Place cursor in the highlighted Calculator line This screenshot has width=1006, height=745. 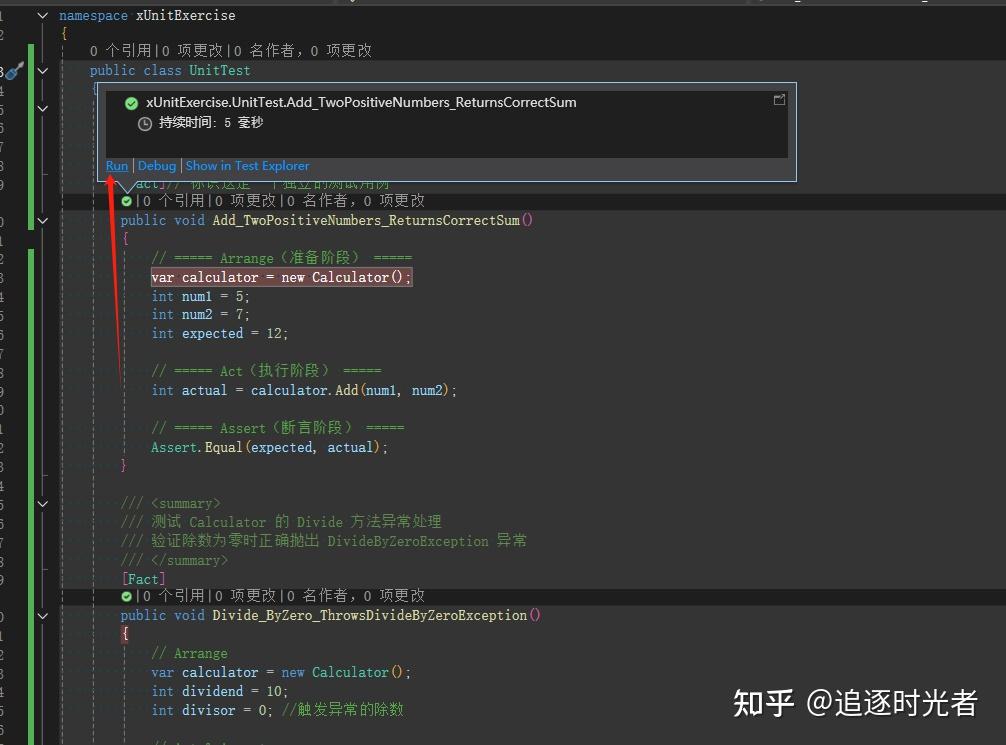coord(280,277)
